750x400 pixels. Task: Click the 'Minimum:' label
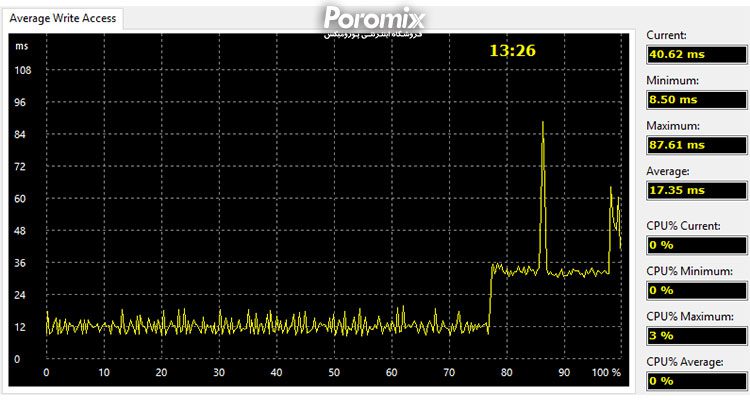pos(673,80)
